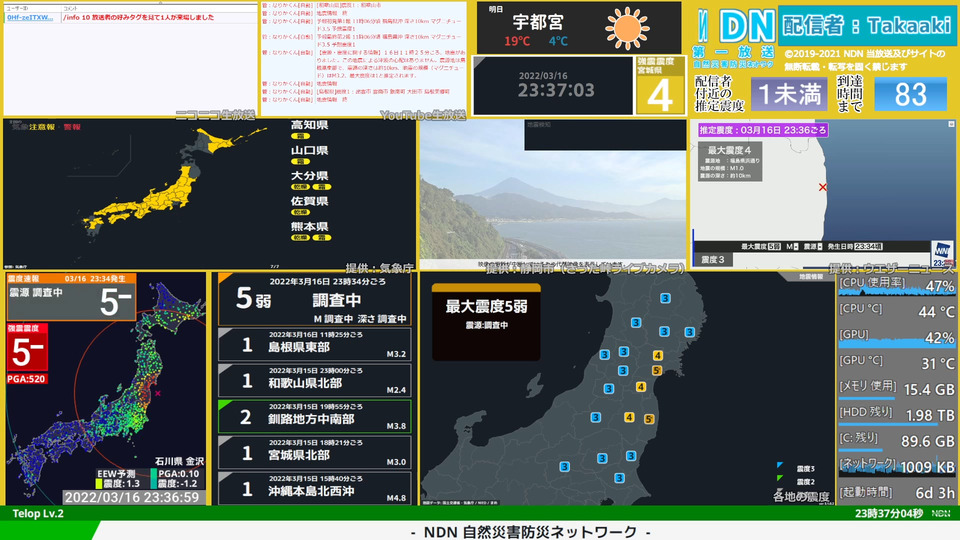Click the 乾燥 badge under 佐賀県
Screen dimensions: 960x540
point(300,212)
